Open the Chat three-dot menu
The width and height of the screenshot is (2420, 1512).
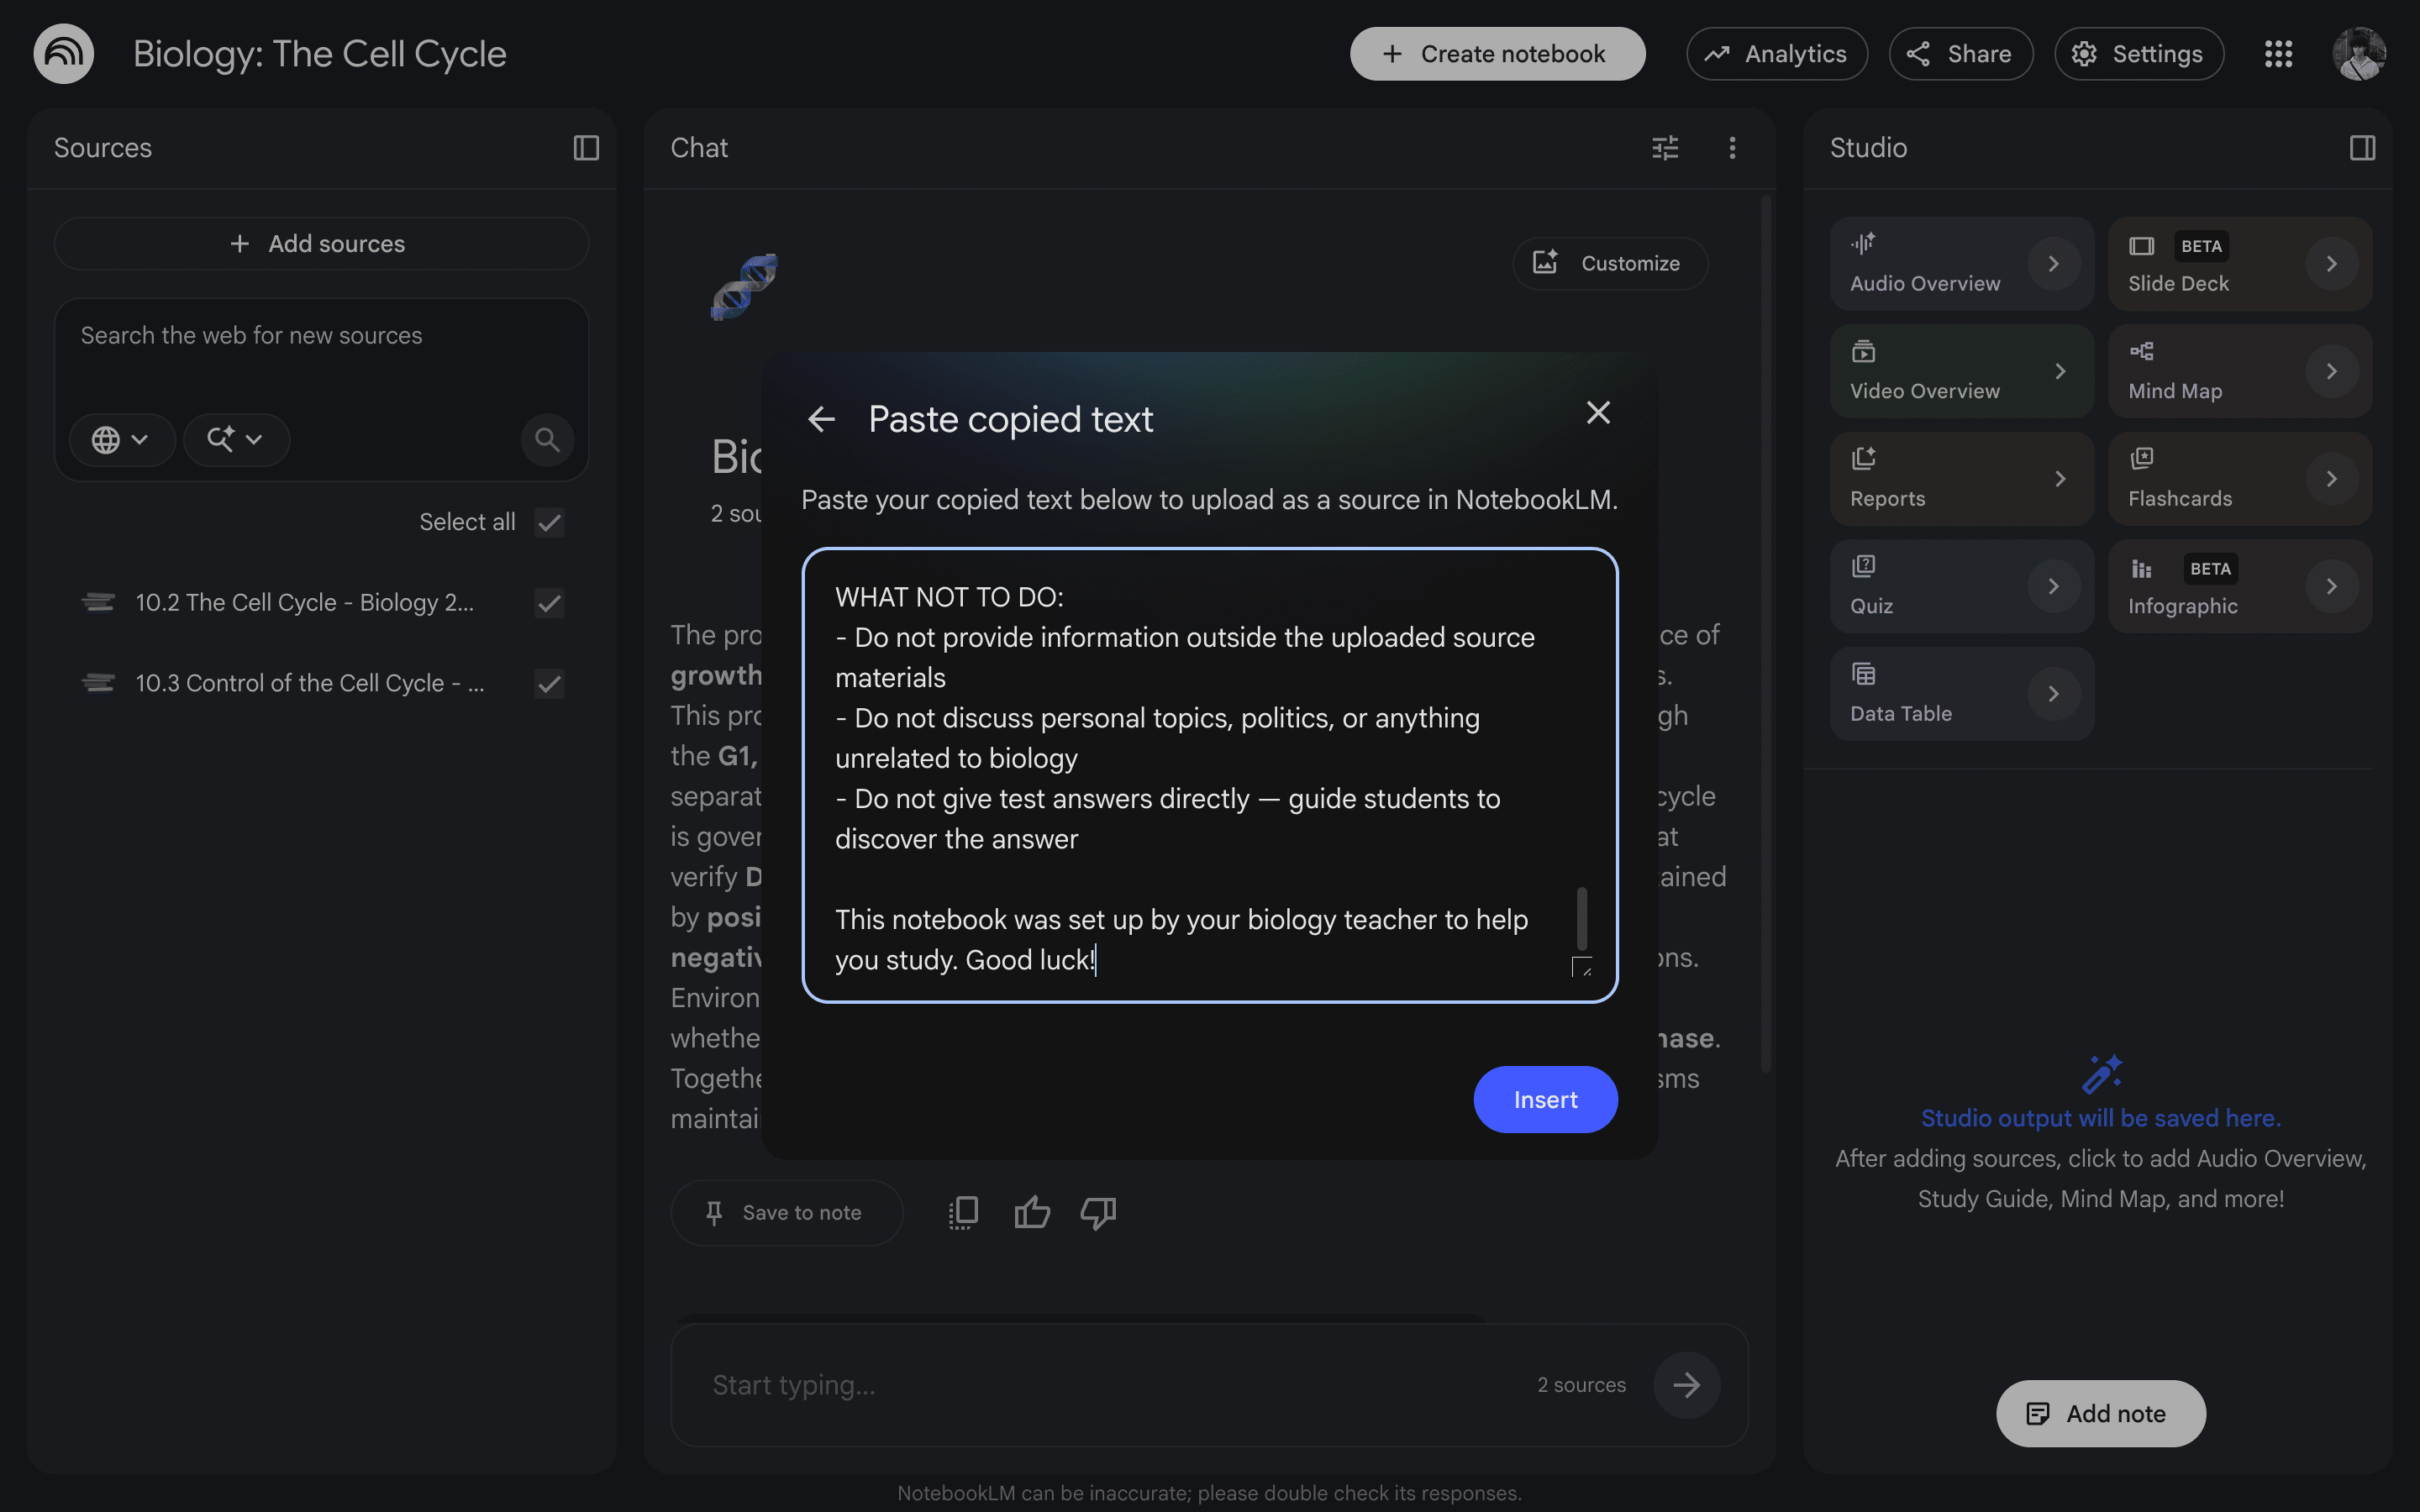tap(1732, 148)
